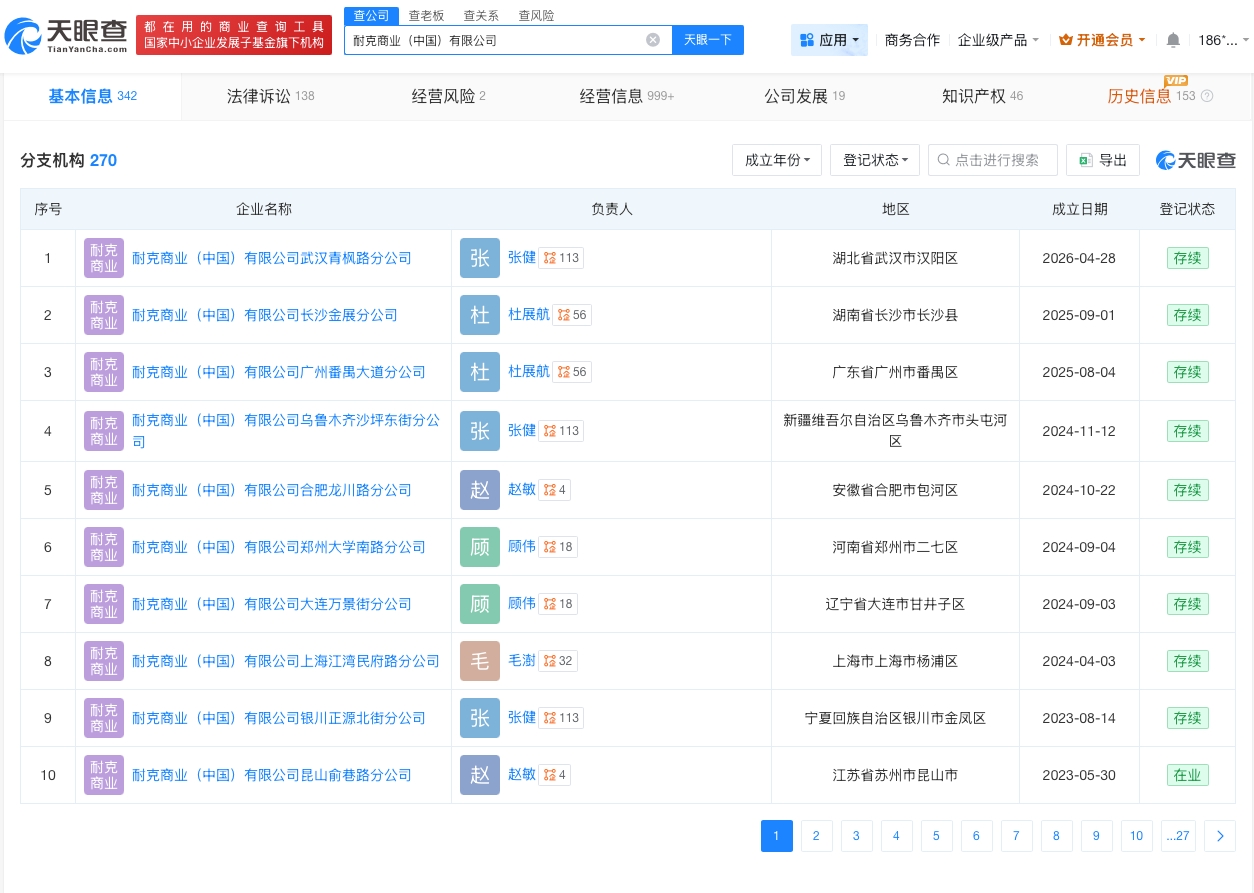Click the 耐克商业 logo in row 5

click(104, 490)
